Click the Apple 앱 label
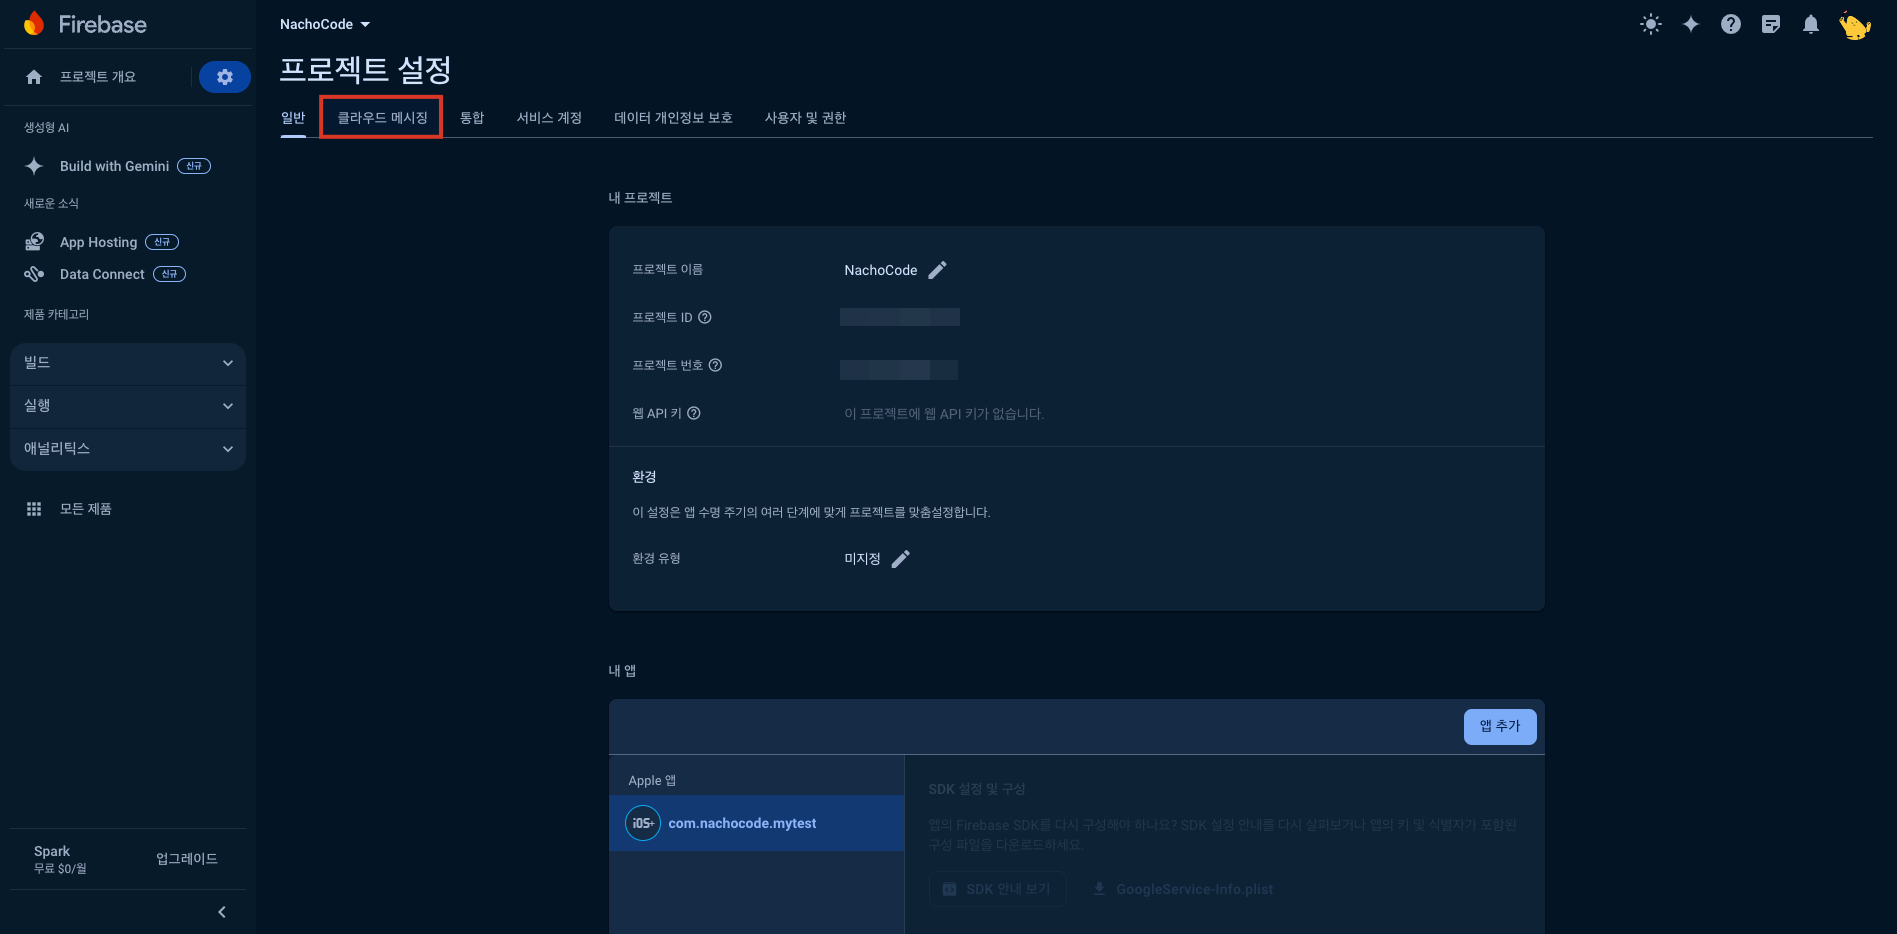The image size is (1897, 934). (652, 780)
